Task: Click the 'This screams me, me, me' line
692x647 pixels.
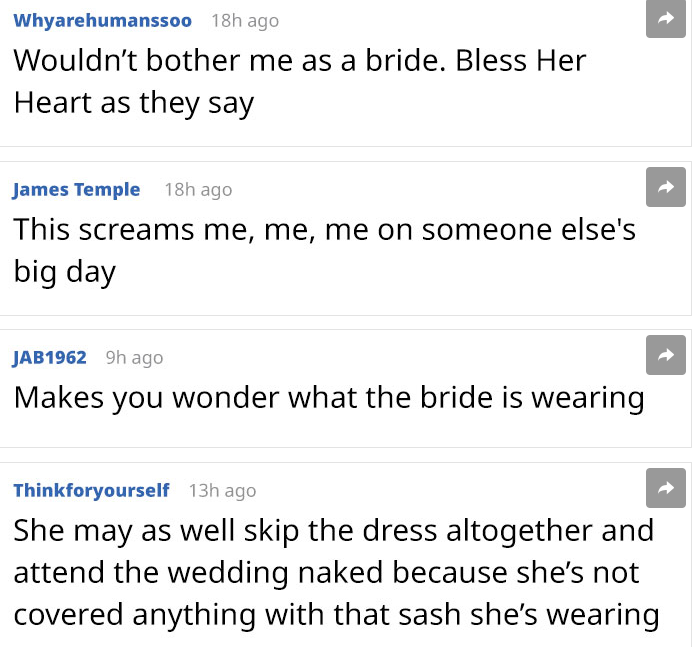Action: tap(324, 229)
